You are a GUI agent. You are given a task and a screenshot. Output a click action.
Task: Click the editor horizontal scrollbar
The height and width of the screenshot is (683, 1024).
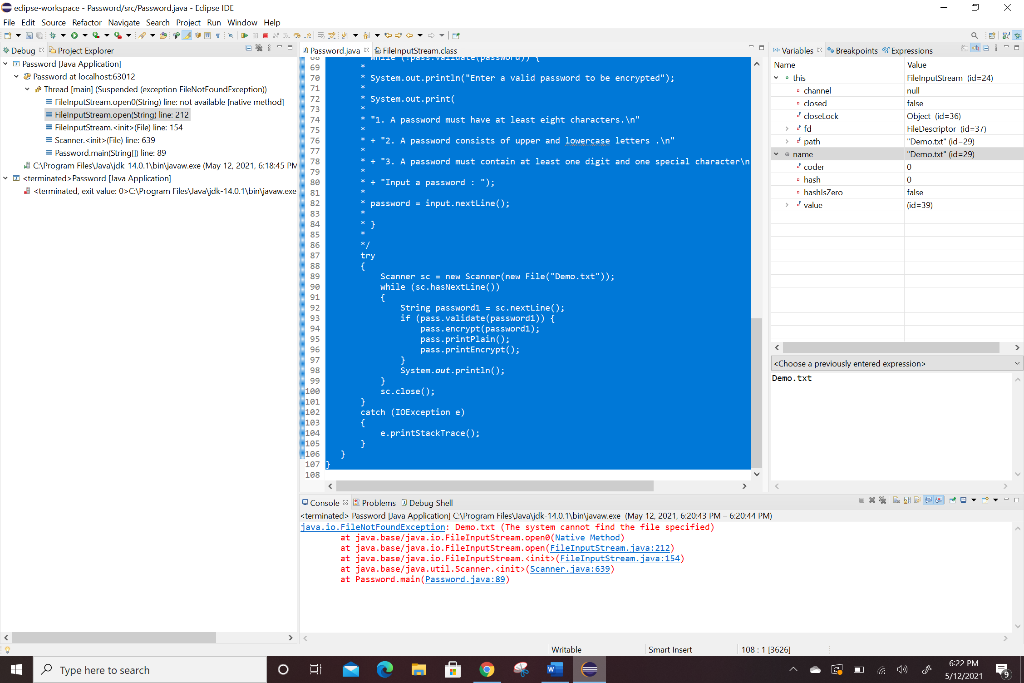495,486
